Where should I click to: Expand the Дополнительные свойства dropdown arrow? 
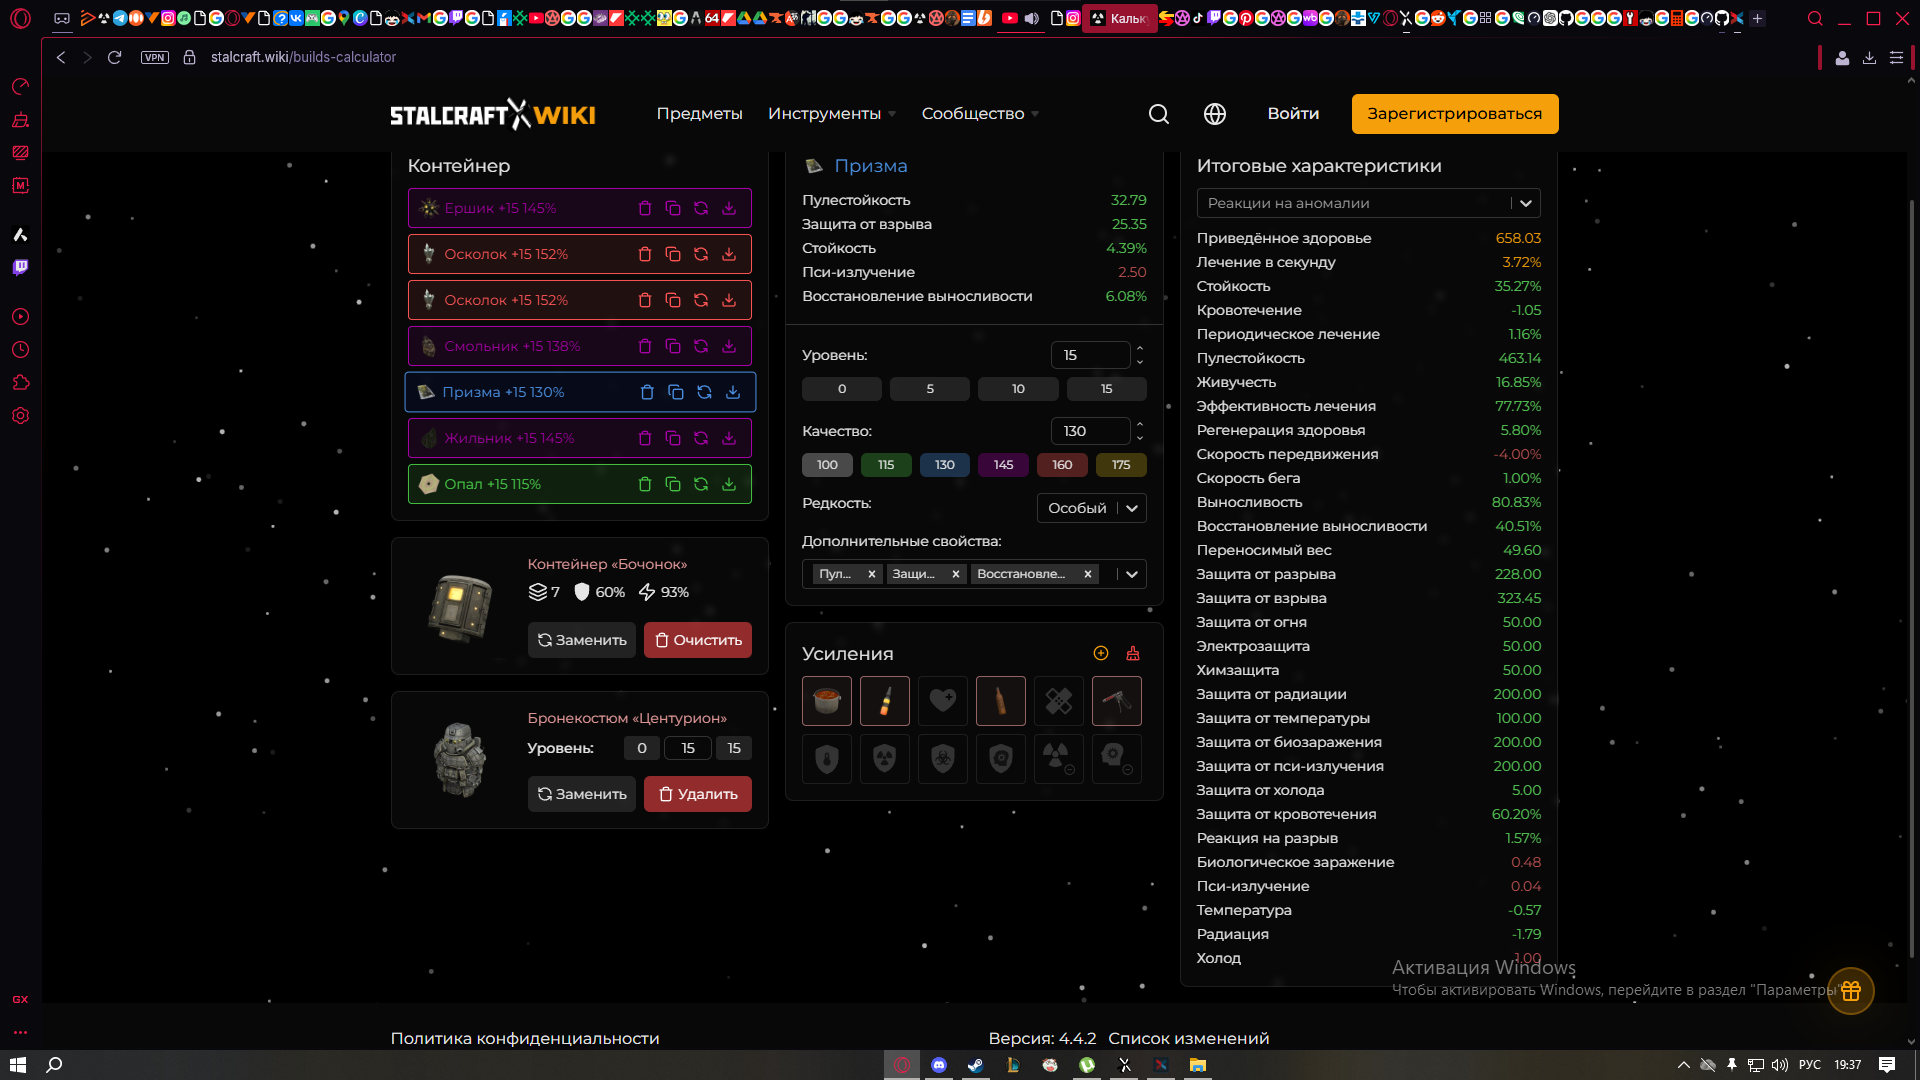click(1132, 574)
